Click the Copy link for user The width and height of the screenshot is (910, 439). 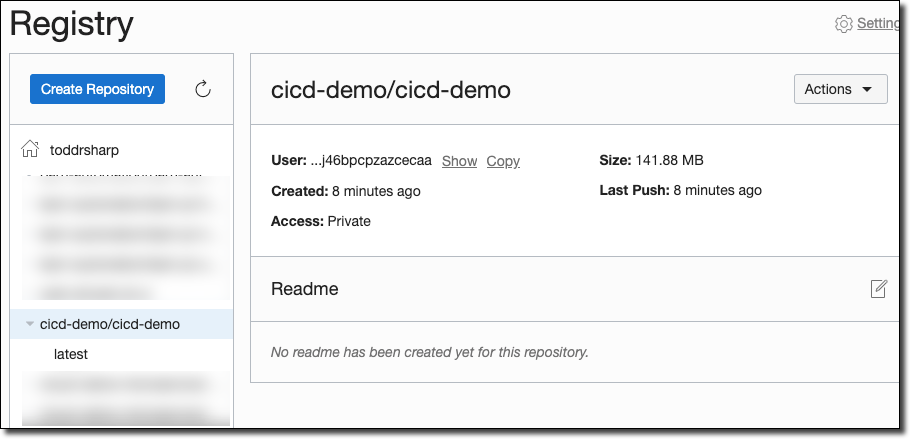[x=503, y=161]
